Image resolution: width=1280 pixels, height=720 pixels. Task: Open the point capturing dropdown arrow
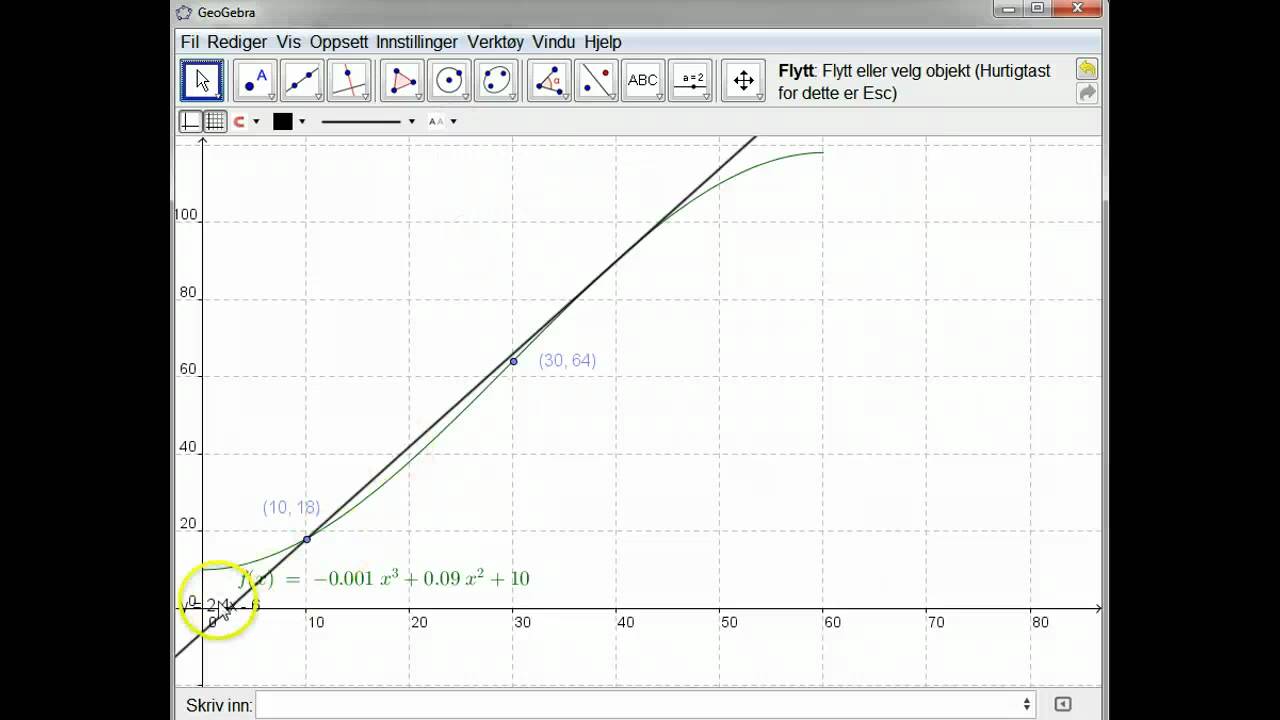[x=256, y=122]
